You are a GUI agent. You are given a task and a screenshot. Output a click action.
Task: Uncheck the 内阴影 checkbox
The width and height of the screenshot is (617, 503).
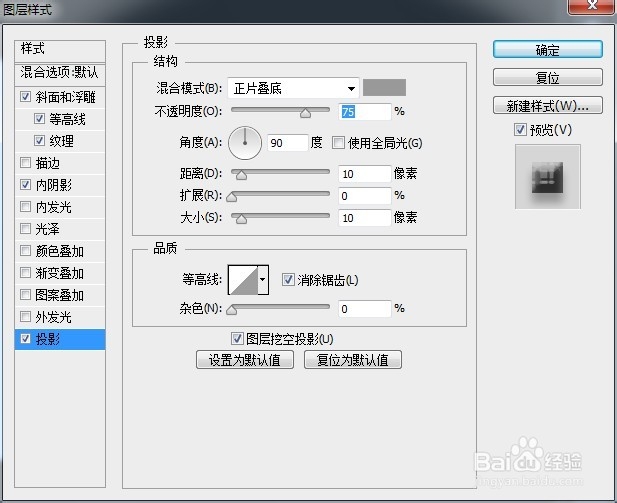[x=26, y=185]
